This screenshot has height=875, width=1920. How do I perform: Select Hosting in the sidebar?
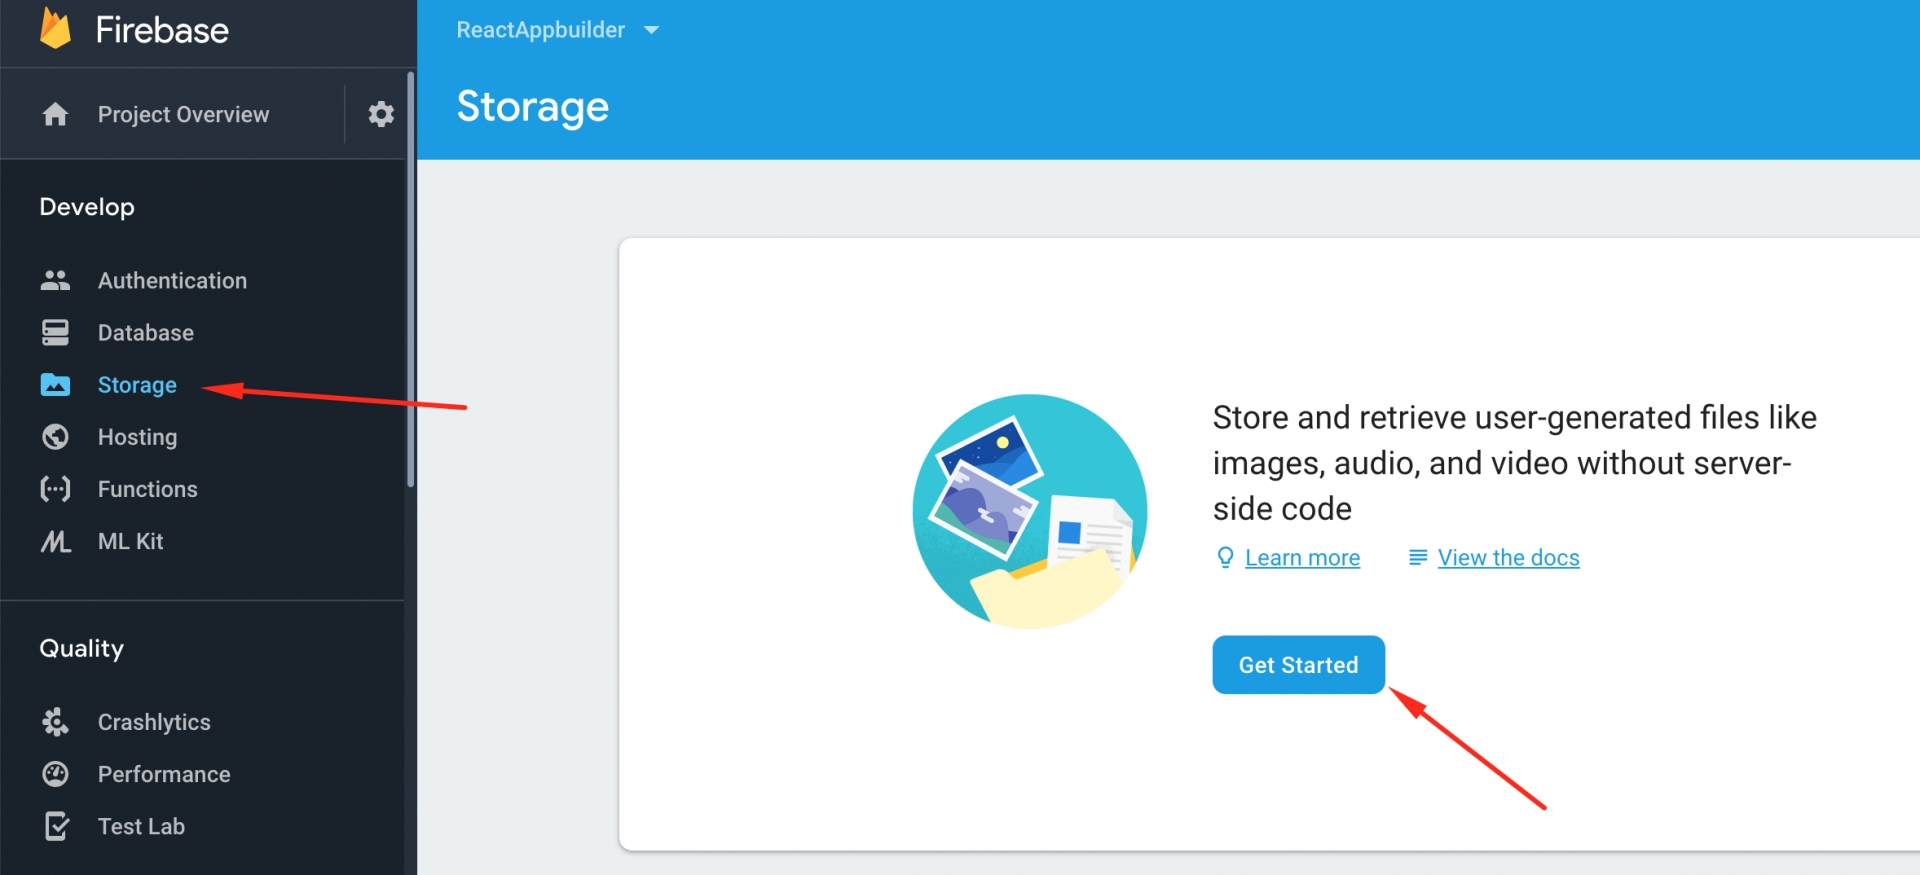click(137, 437)
